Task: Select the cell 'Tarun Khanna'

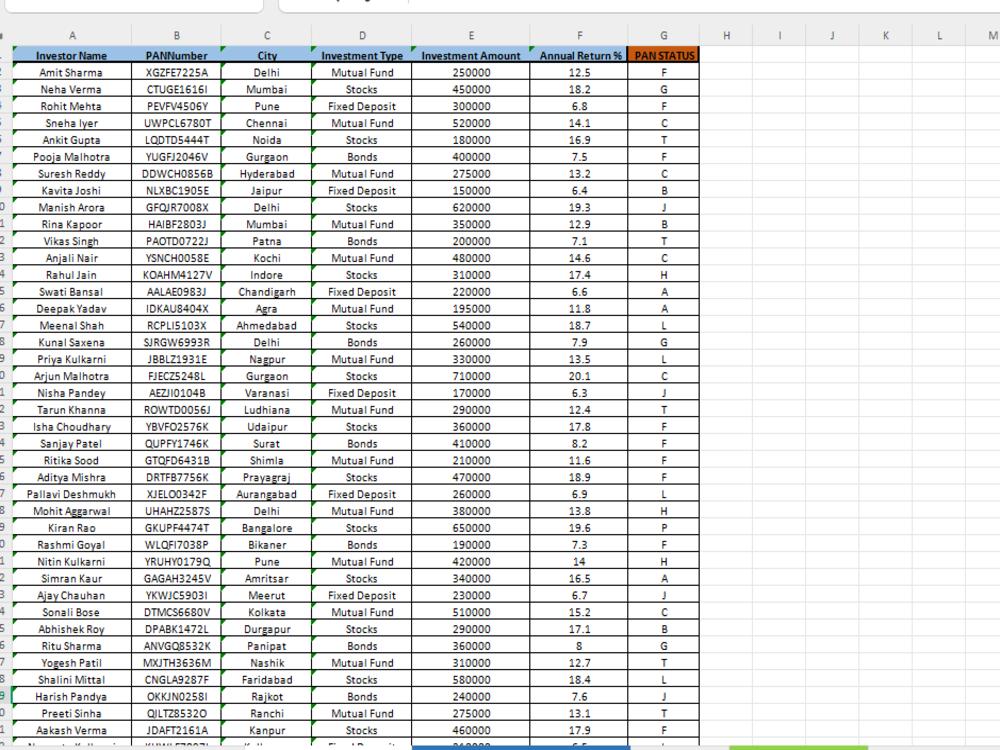Action: 72,410
